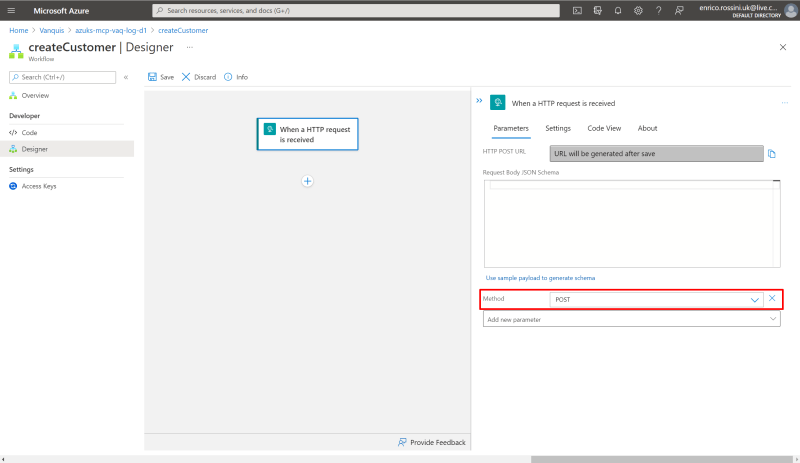800x463 pixels.
Task: Use sample payload to generate schema
Action: tap(540, 278)
